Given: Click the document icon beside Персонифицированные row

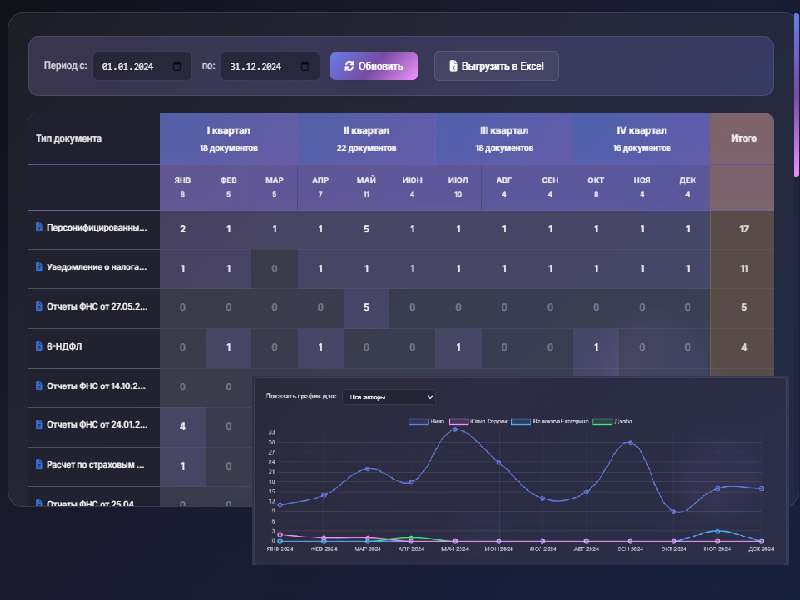Looking at the screenshot, I should coord(39,228).
